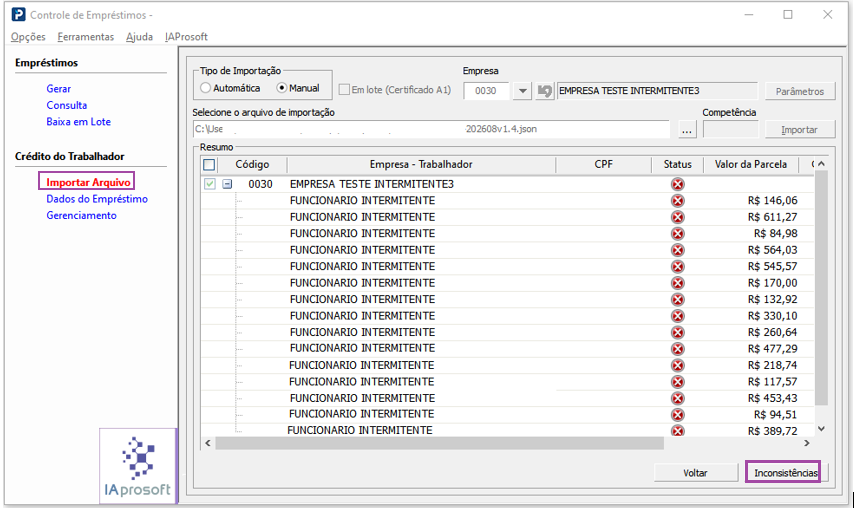
Task: Click the error status icon beside R$ 170,00
Action: 677,283
